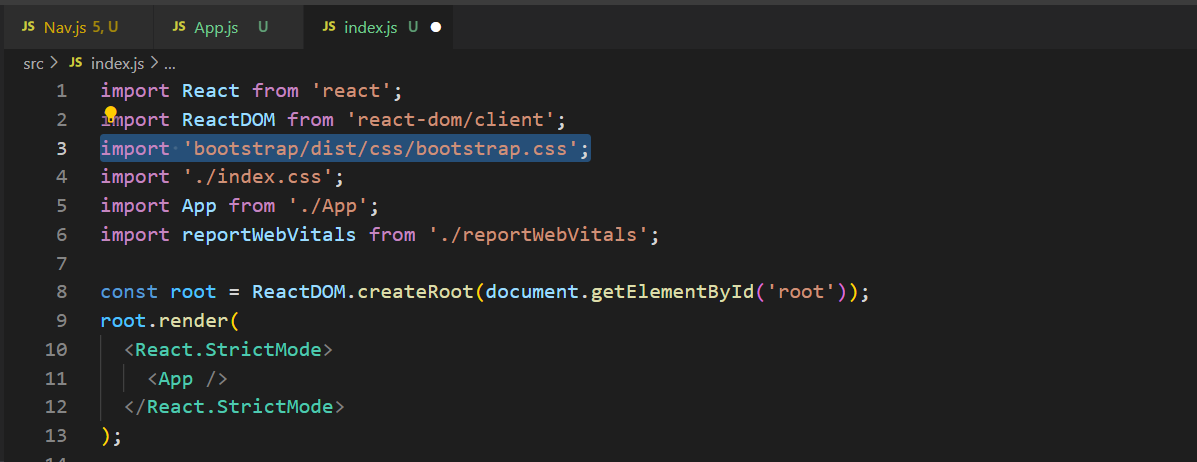Click the src breadcrumb folder
The height and width of the screenshot is (462, 1197).
tap(34, 63)
